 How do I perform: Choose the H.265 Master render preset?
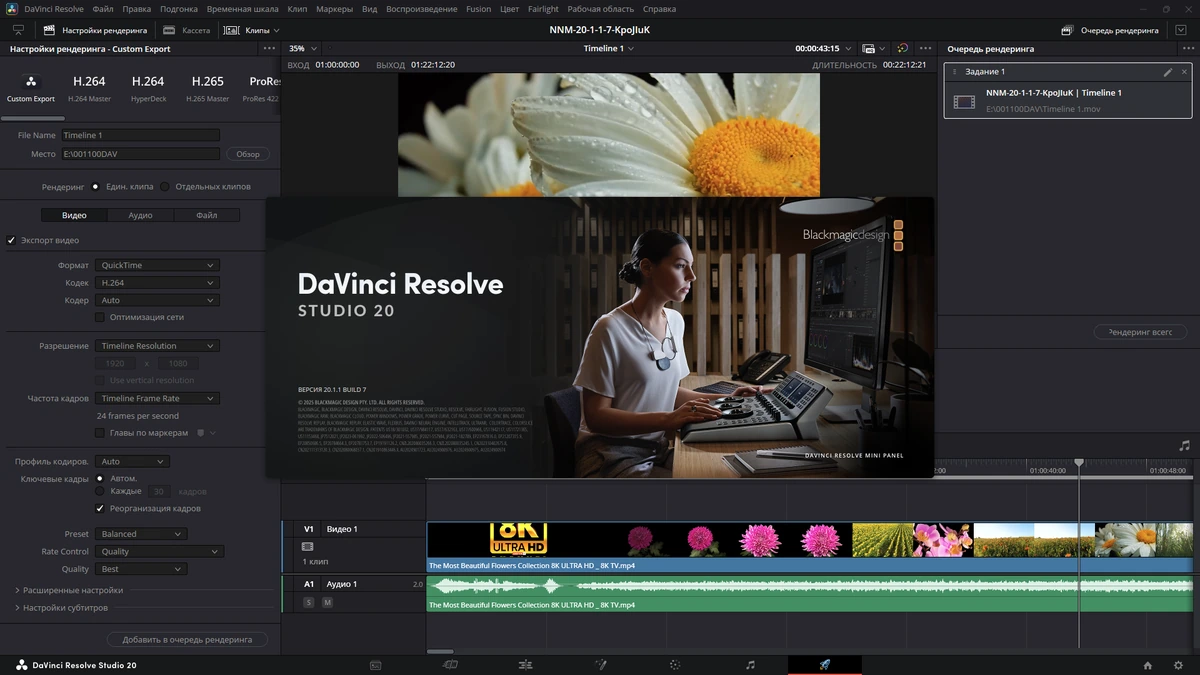coord(207,88)
